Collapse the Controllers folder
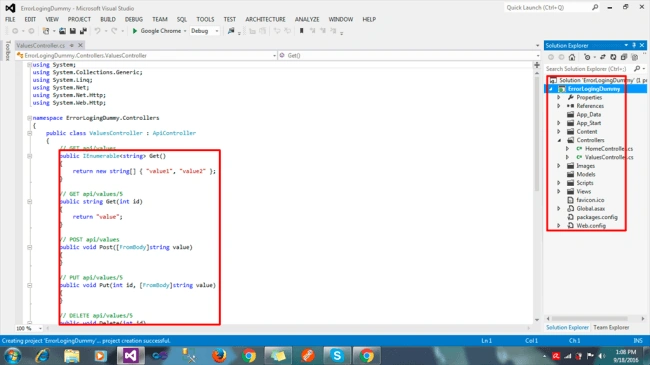Viewport: 650px width, 365px height. point(558,140)
